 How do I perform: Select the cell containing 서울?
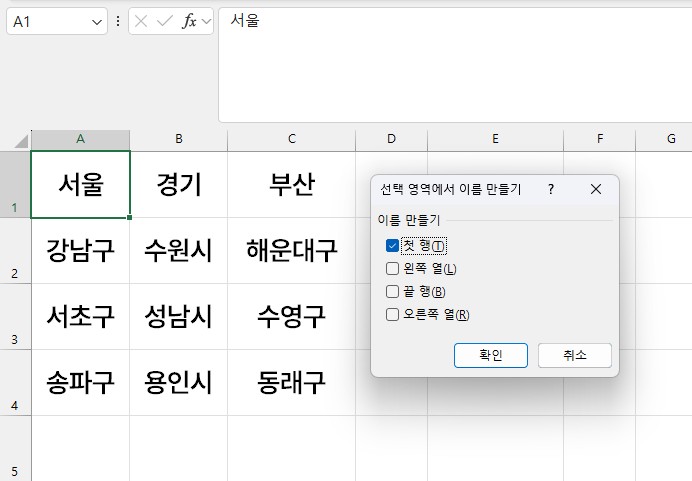80,184
